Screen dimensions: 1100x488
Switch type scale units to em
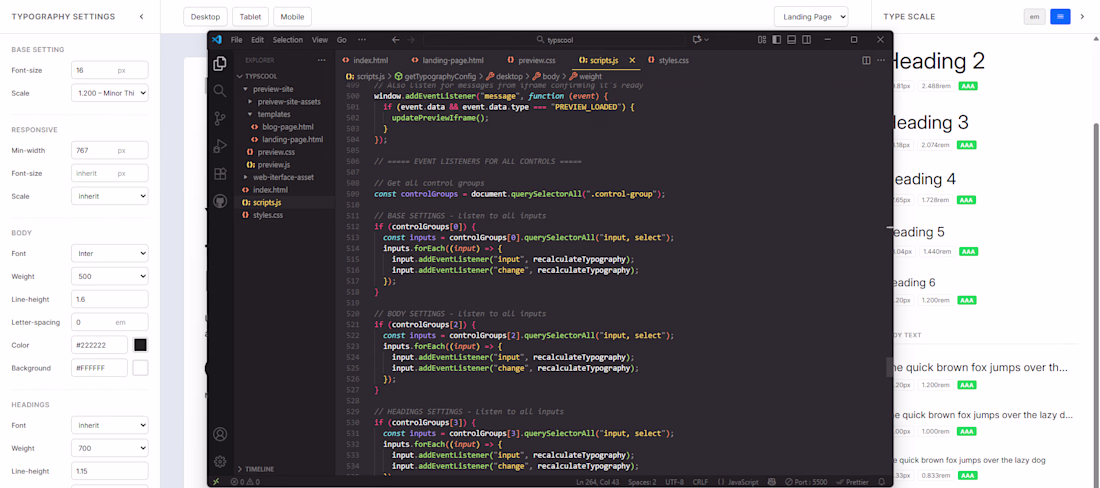[1034, 17]
